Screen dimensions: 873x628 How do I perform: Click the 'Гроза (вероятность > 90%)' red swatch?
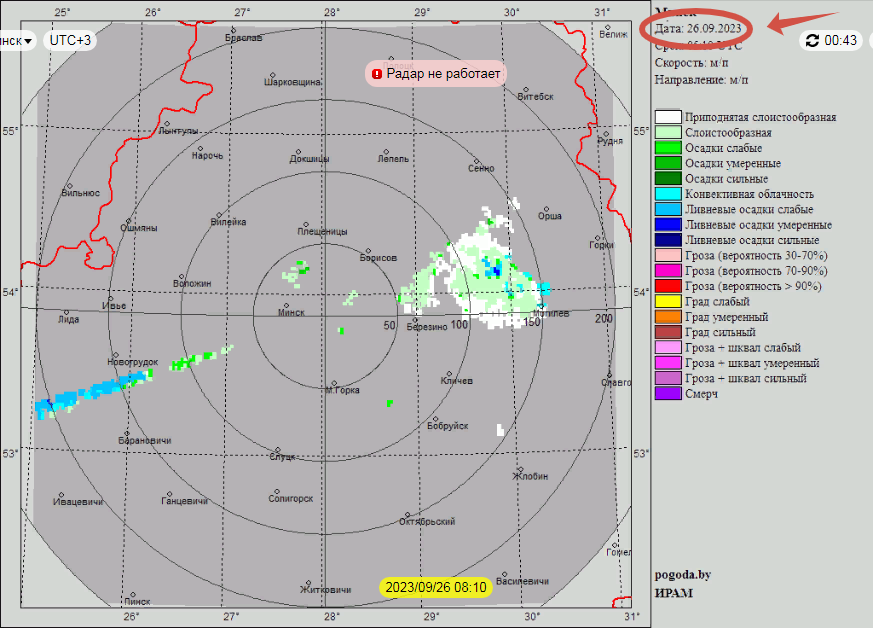click(x=668, y=286)
